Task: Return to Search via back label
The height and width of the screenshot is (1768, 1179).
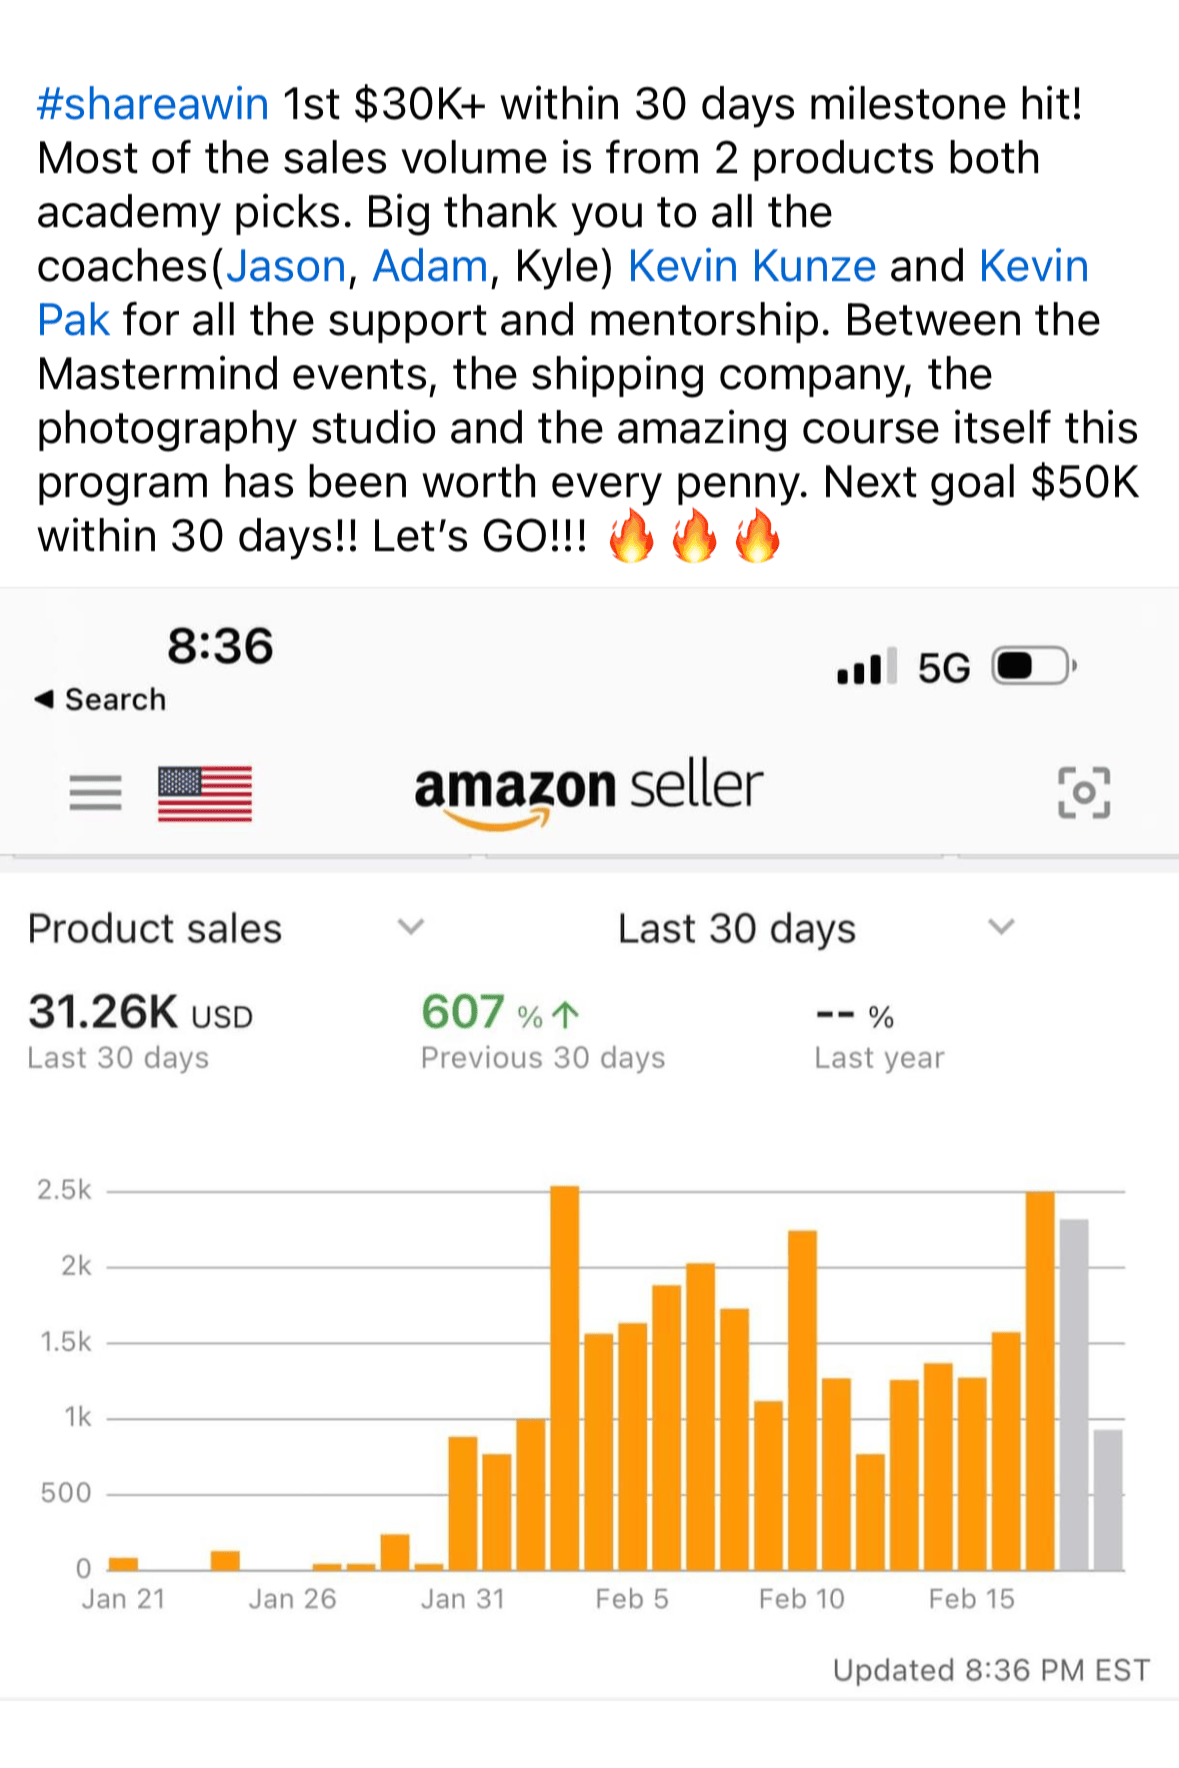Action: click(115, 699)
